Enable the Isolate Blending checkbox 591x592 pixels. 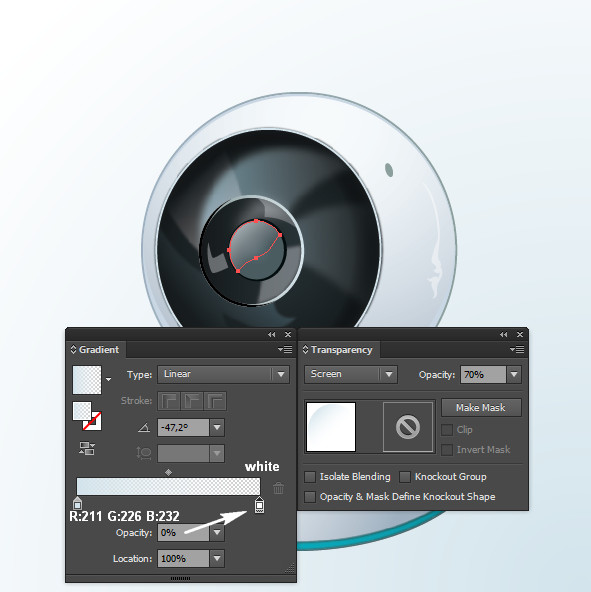click(310, 477)
